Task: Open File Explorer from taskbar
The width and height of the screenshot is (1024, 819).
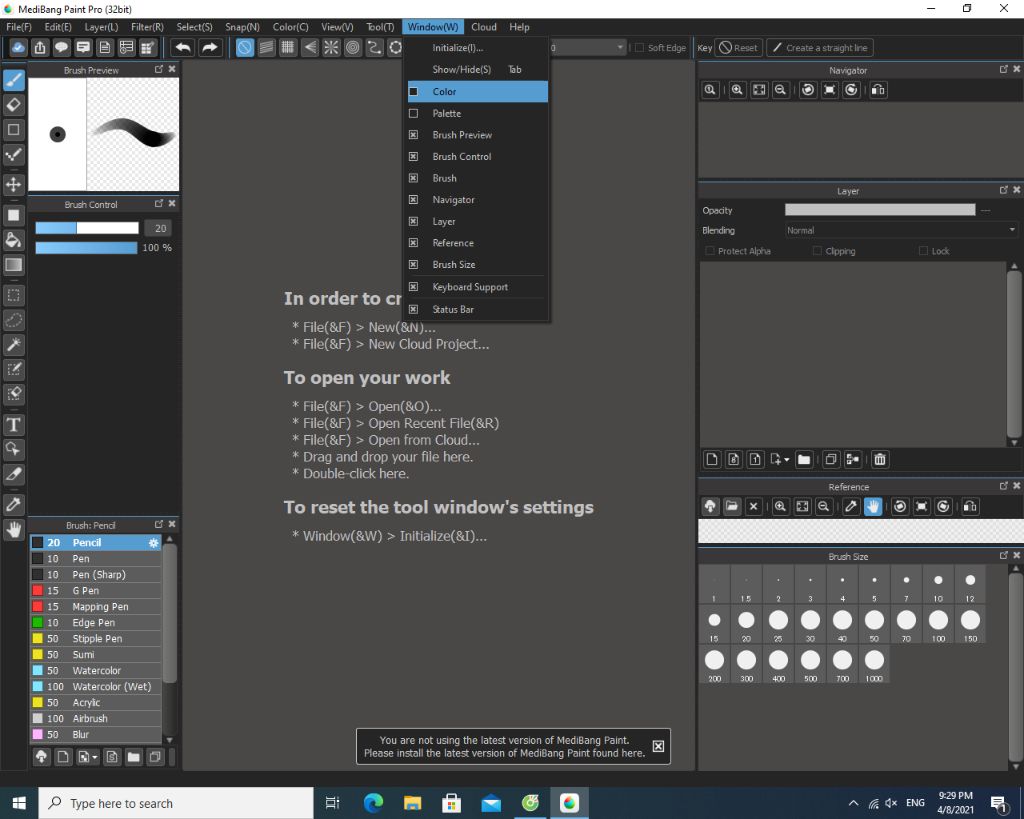Action: tap(413, 803)
